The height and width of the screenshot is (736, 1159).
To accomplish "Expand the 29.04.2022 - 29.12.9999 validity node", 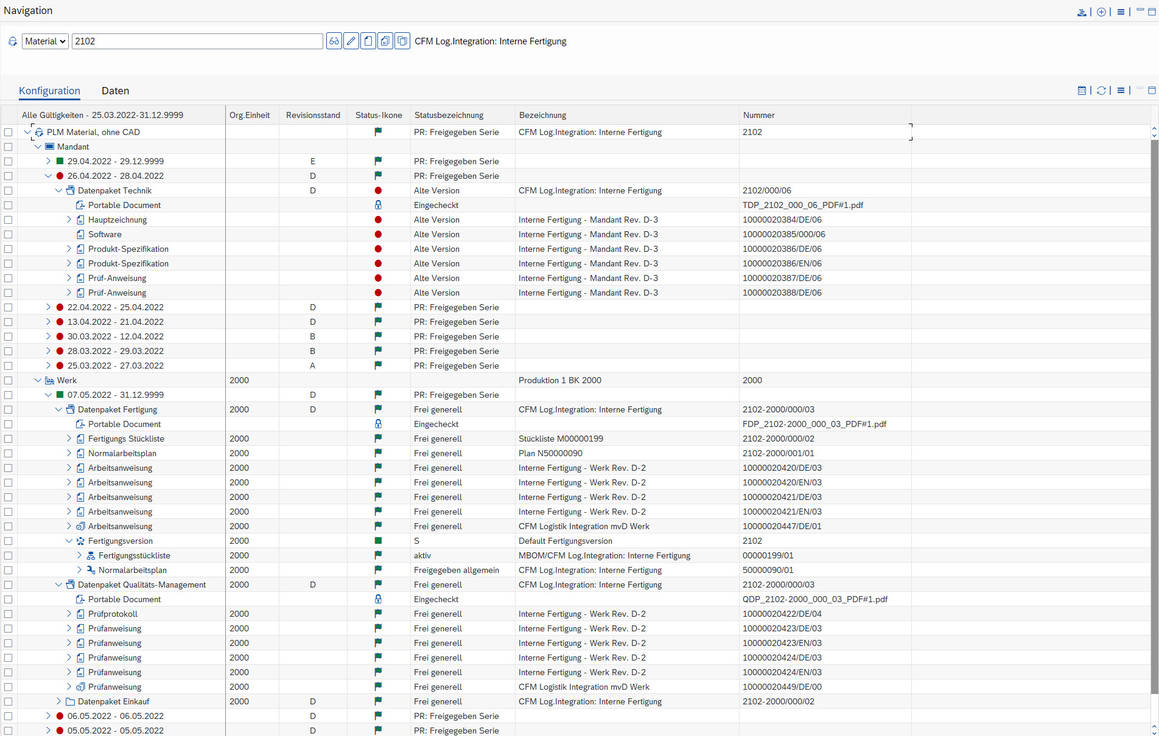I will [49, 161].
